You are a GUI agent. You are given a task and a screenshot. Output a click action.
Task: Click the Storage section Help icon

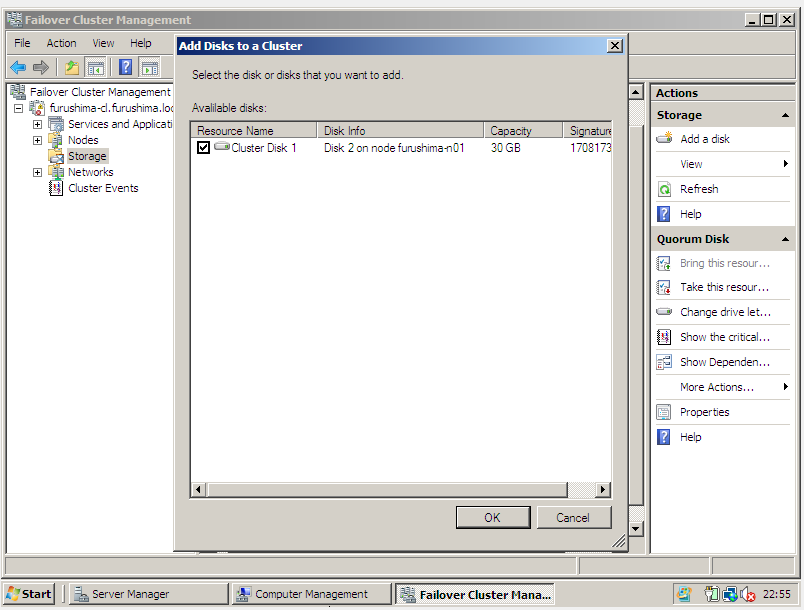click(x=664, y=214)
